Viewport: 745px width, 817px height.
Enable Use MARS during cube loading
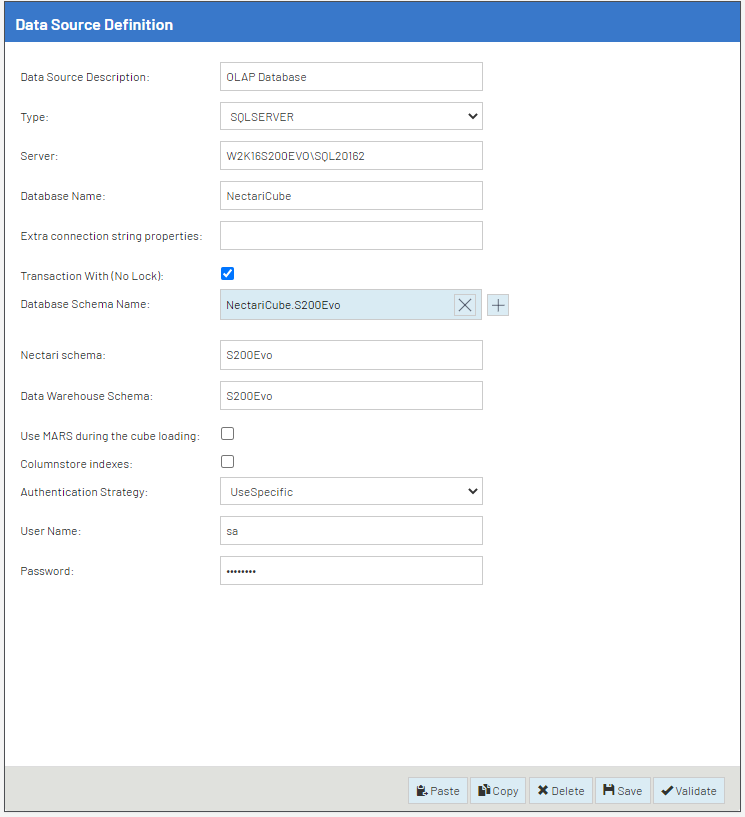pos(228,434)
